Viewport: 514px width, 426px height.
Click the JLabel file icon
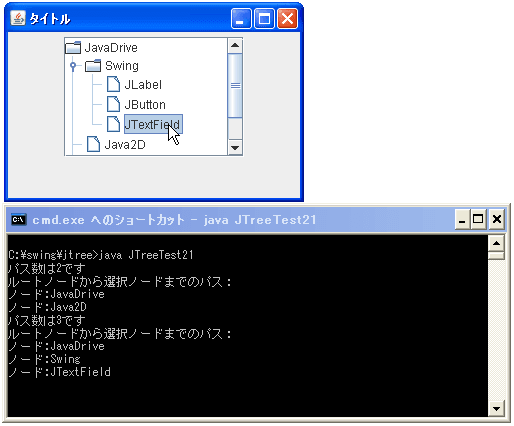[113, 84]
